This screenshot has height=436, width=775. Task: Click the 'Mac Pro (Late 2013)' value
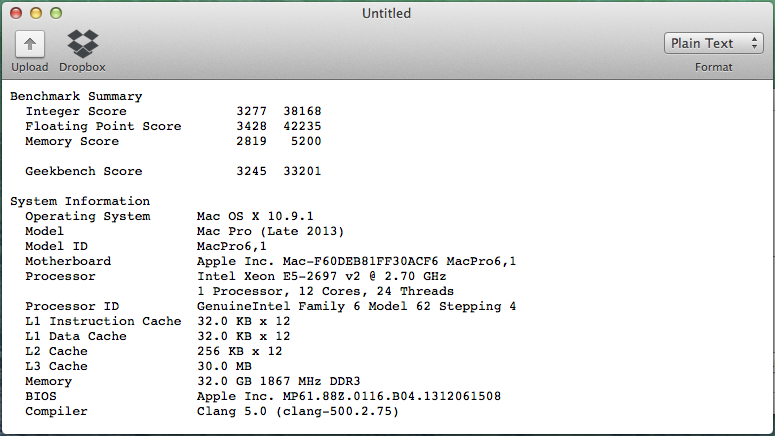270,231
